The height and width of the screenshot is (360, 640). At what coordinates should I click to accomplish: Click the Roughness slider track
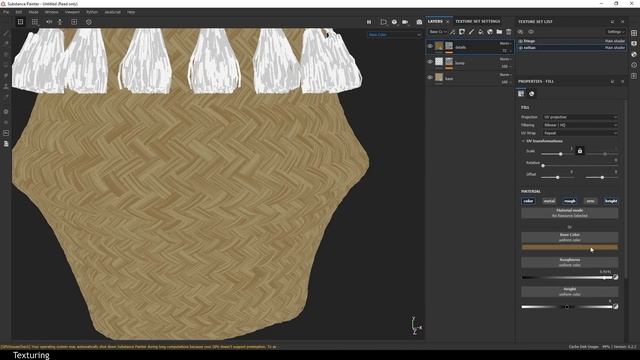tap(567, 278)
